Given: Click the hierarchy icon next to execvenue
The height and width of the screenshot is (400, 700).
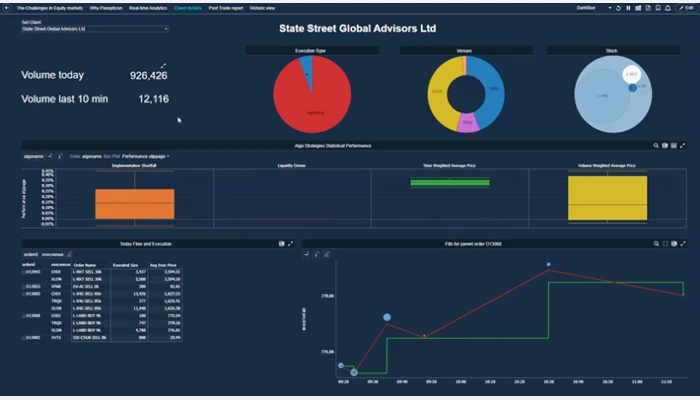Looking at the screenshot, I should click(x=69, y=254).
